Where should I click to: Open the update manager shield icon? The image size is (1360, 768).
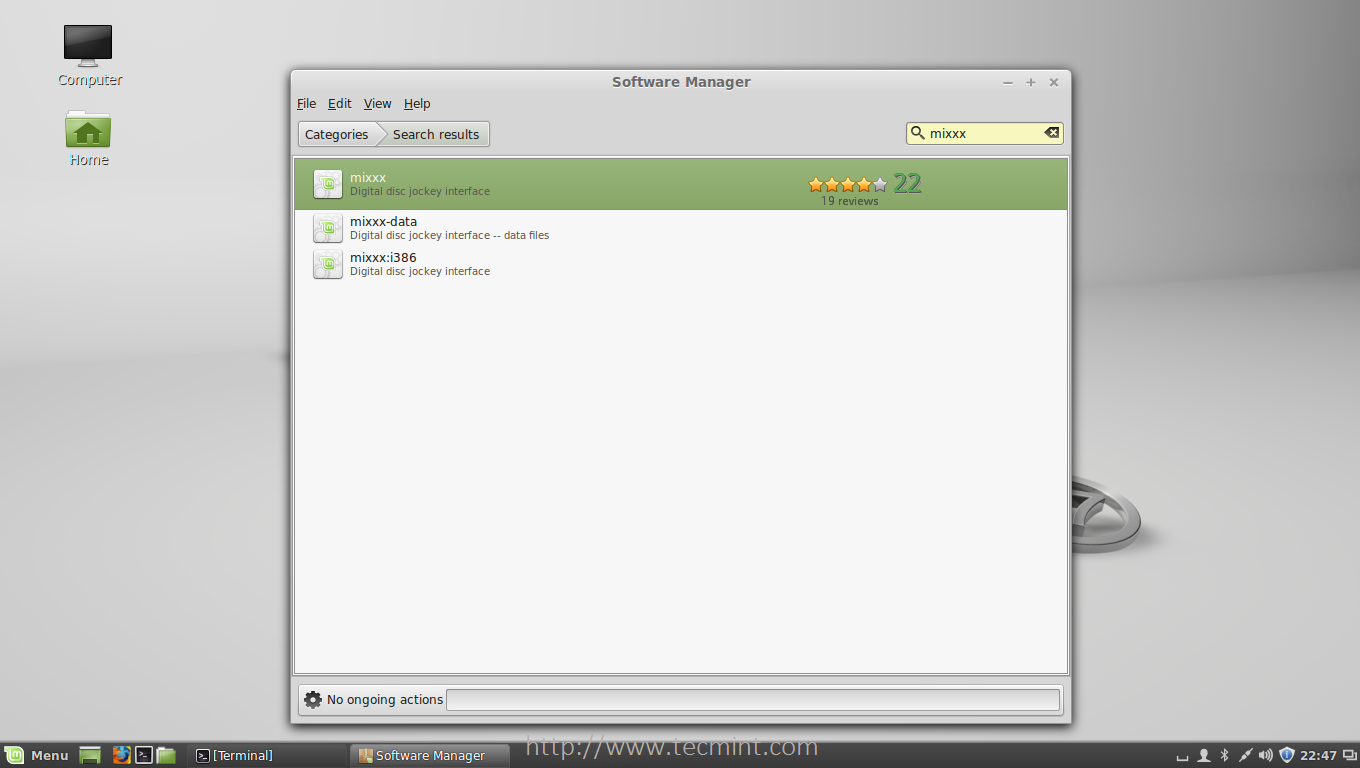click(x=1287, y=755)
